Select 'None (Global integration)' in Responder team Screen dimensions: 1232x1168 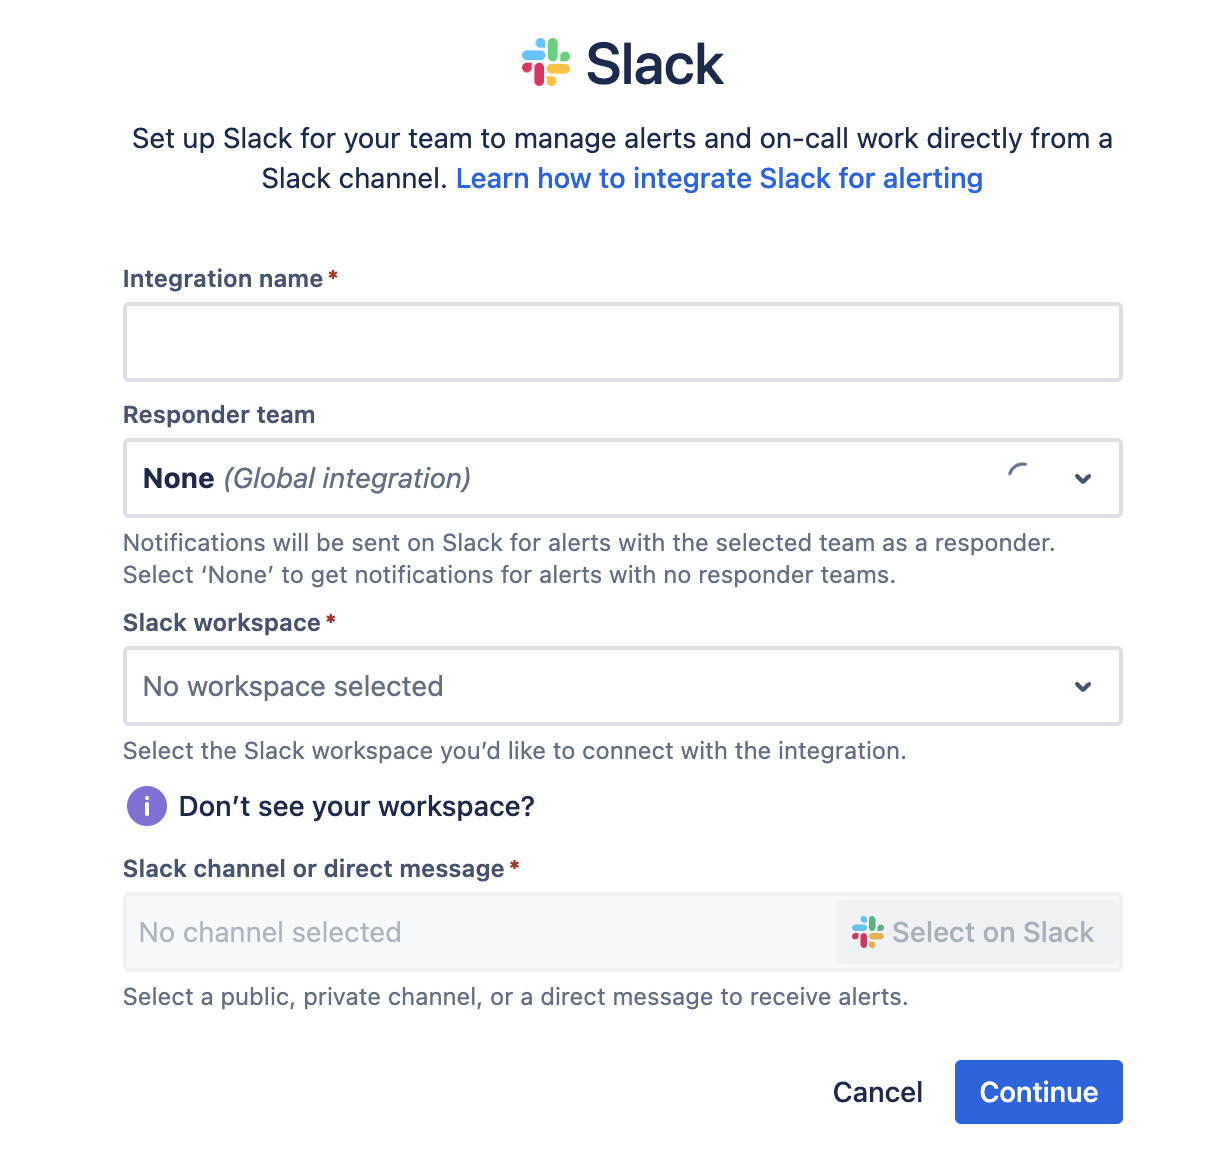[306, 478]
